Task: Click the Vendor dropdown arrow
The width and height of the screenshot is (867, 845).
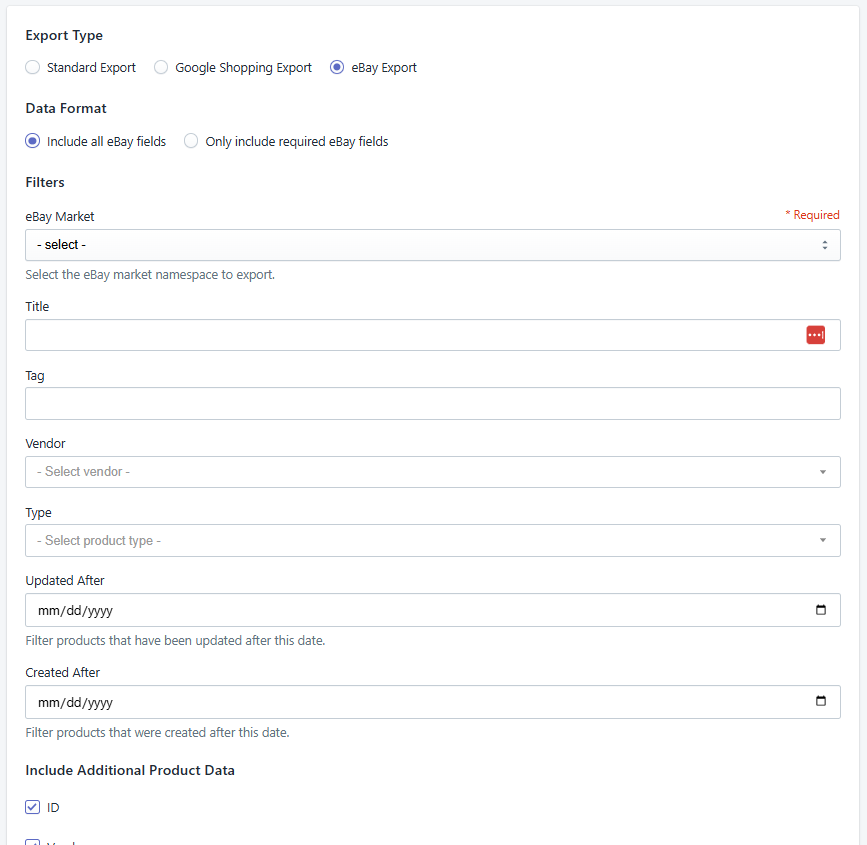Action: point(823,471)
